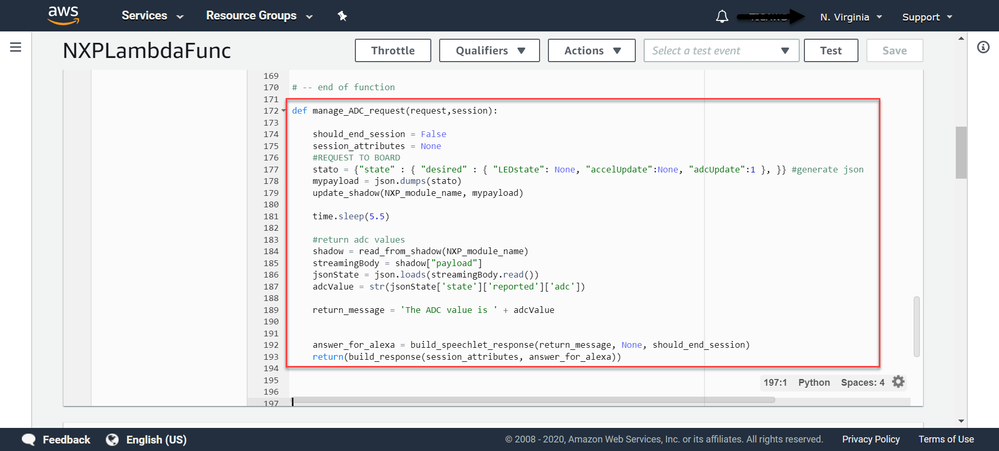
Task: Click the page scroll down arrow
Action: click(x=961, y=421)
